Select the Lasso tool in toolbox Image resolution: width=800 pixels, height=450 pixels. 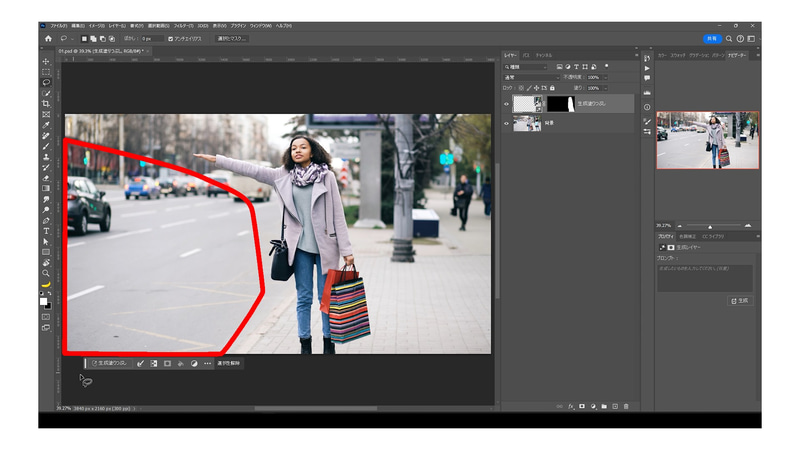tap(46, 82)
